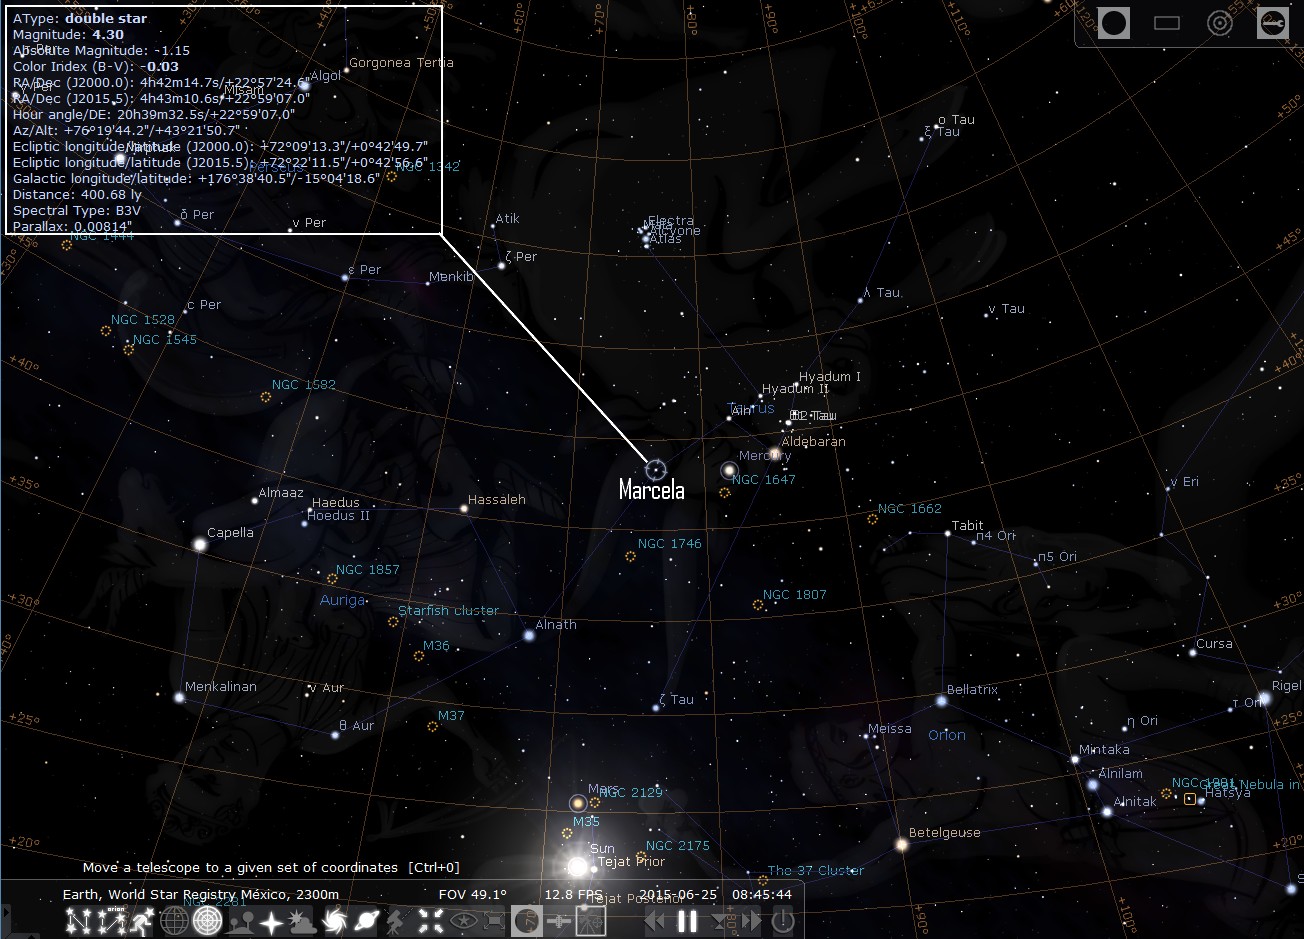The width and height of the screenshot is (1304, 939).
Task: Open Oculars configuration wrench icon
Action: pos(1272,23)
